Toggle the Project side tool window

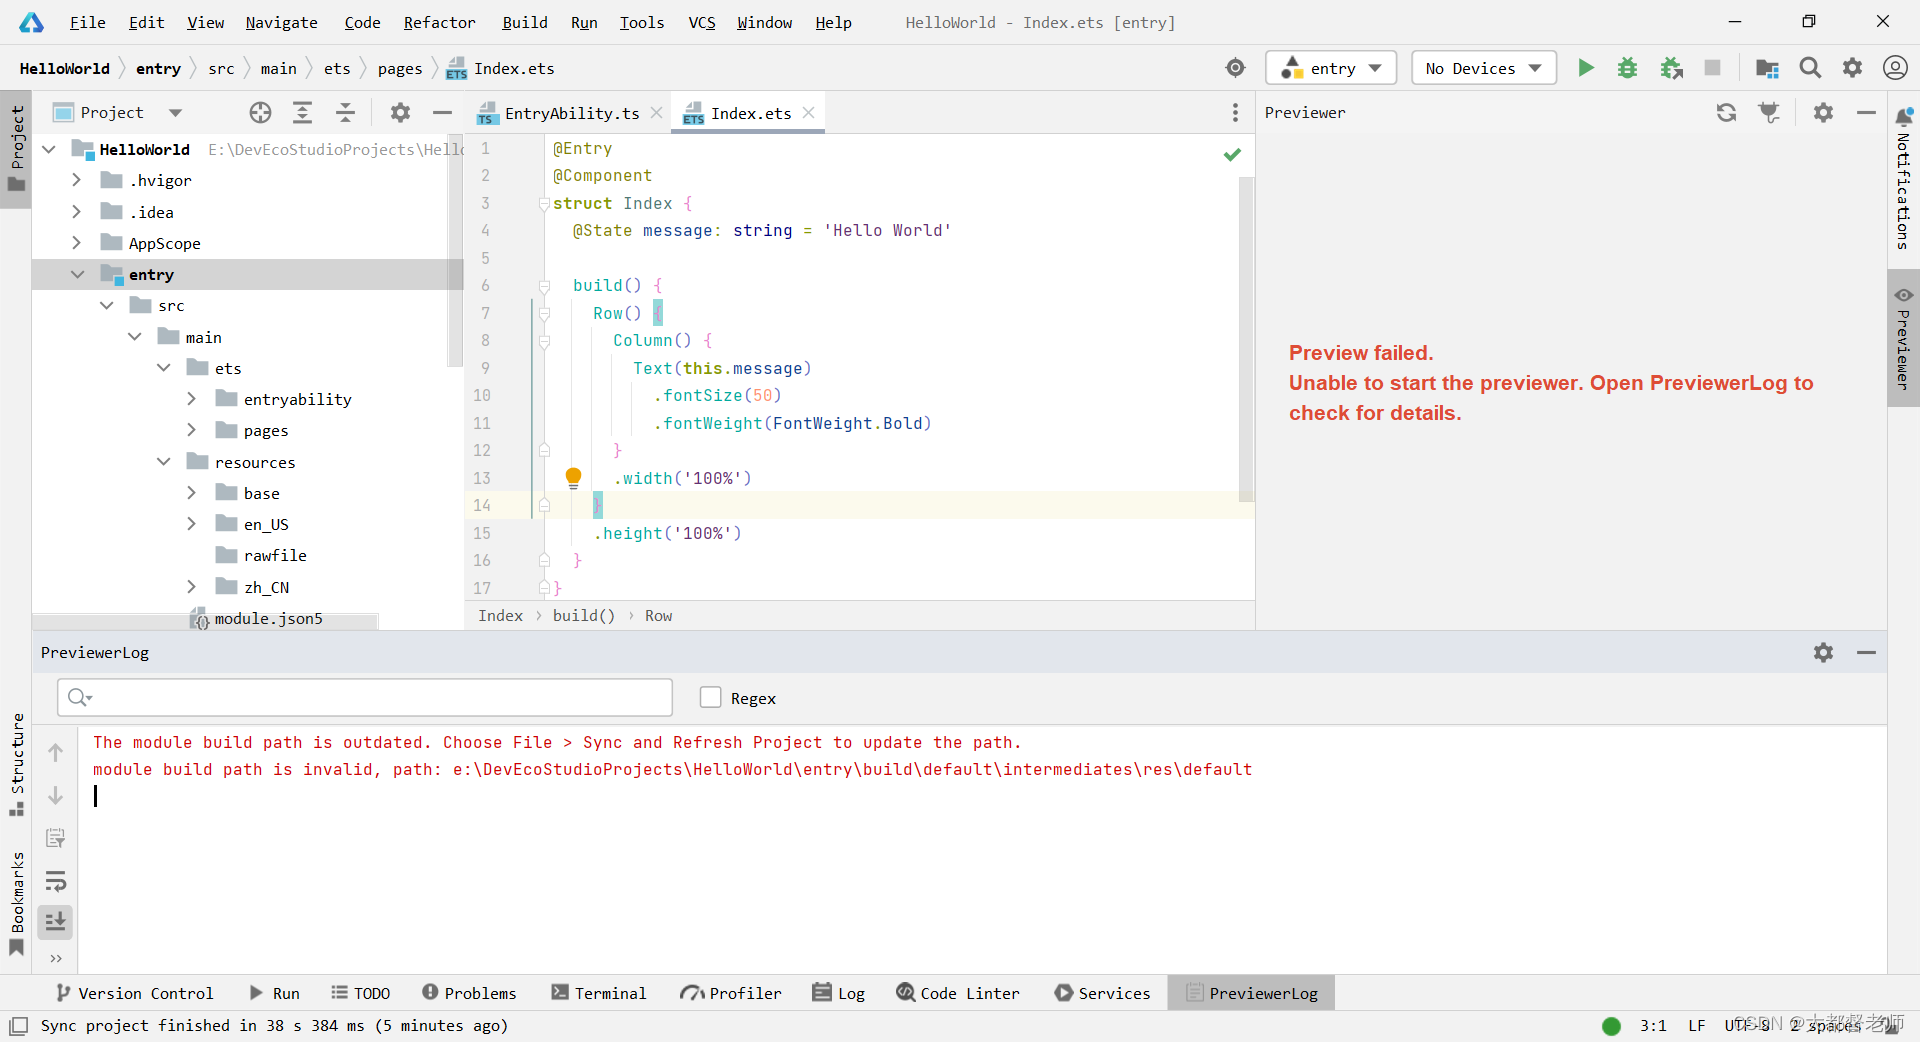pos(16,148)
